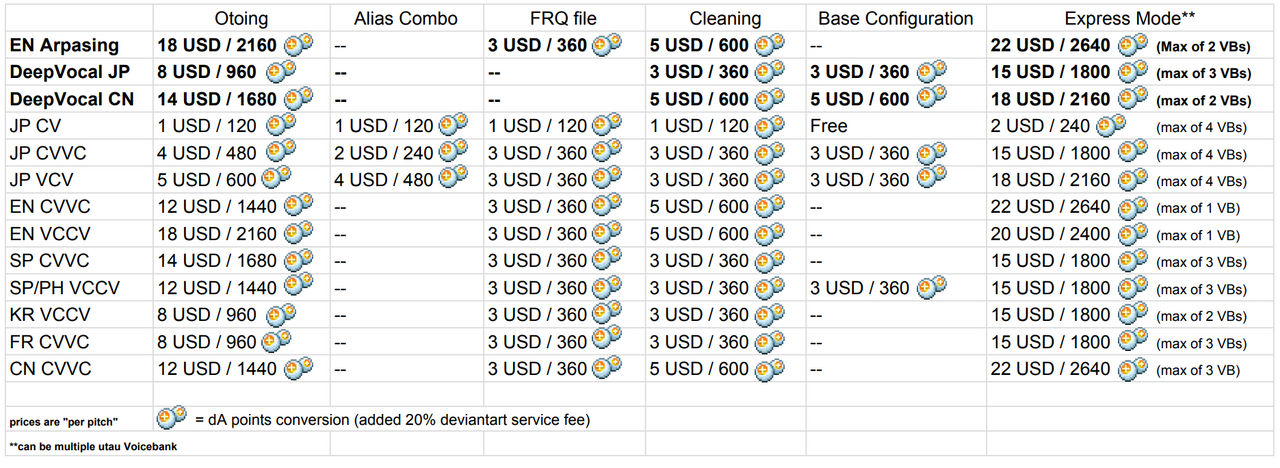Click the points icon in DeepVocal CN Express Mode cell

[1133, 98]
